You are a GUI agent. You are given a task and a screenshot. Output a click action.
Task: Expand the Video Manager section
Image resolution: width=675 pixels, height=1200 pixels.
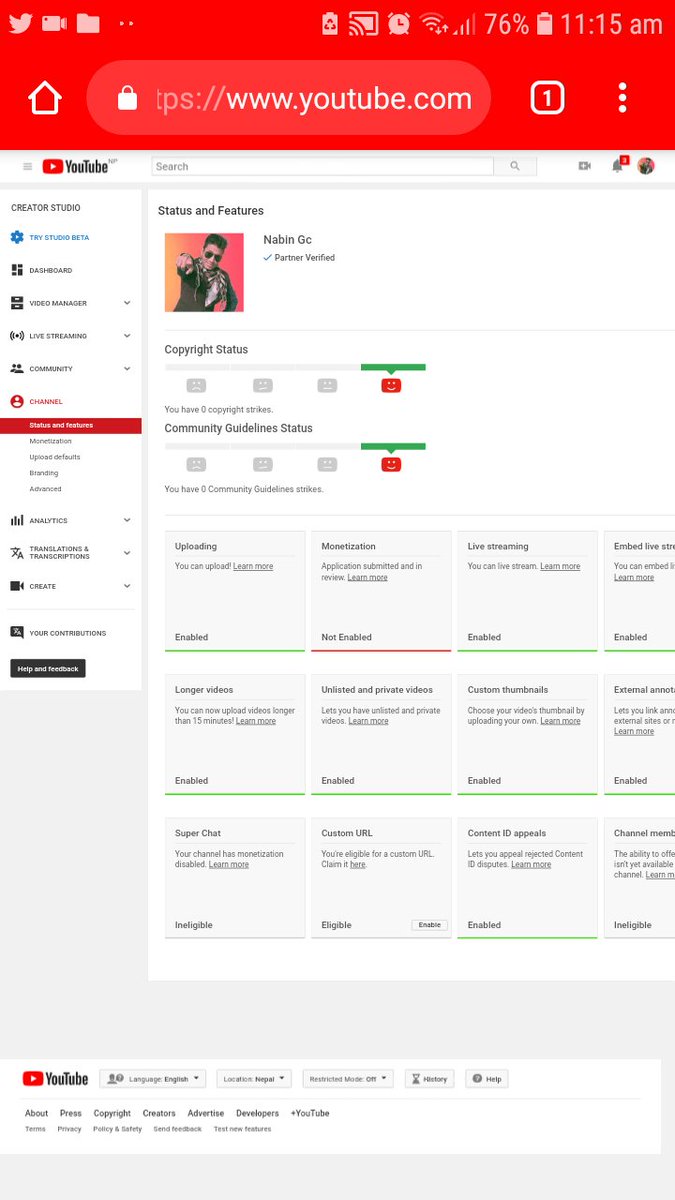click(x=127, y=303)
